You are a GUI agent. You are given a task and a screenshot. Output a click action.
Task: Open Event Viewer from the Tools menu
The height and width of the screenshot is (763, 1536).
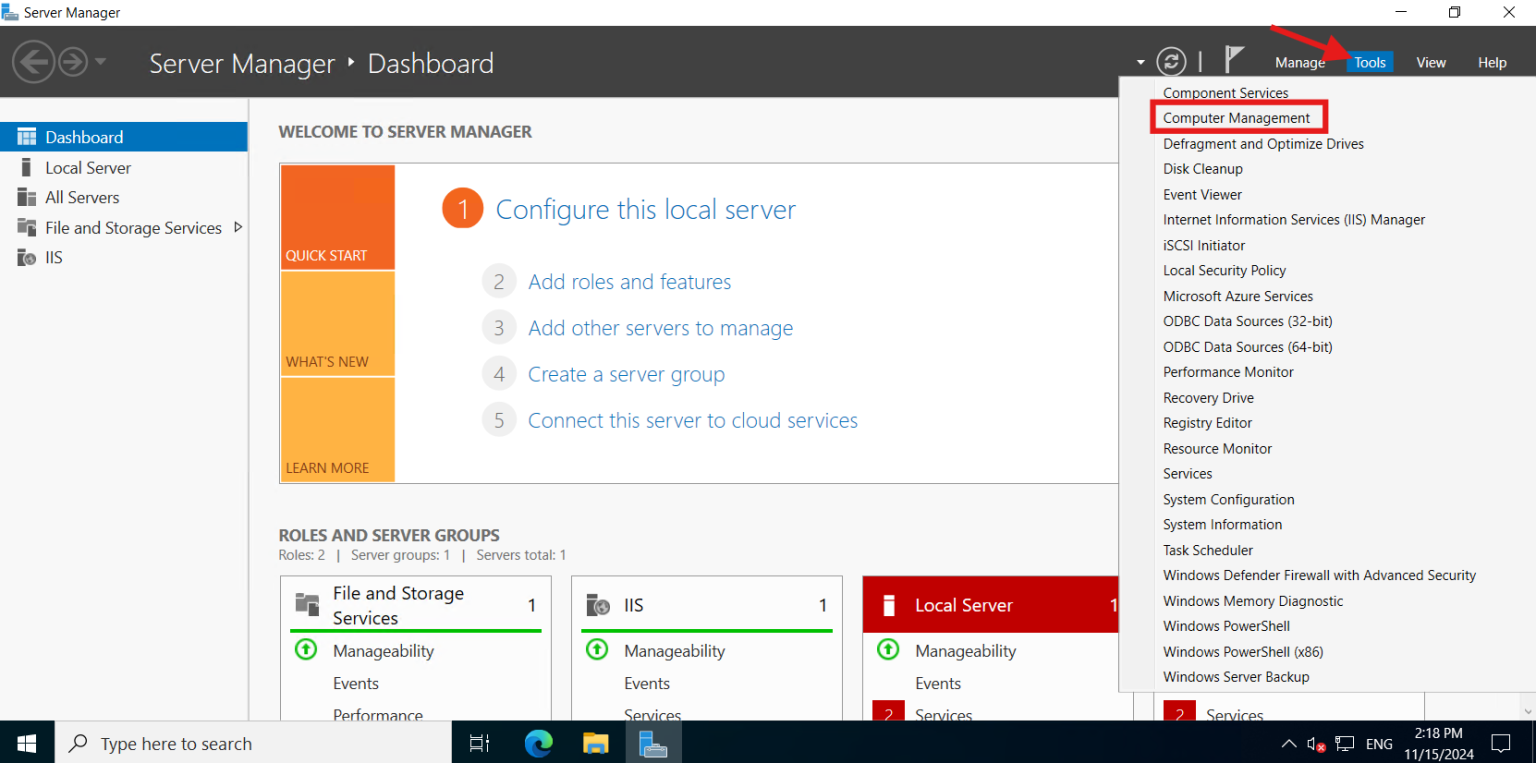tap(1203, 193)
